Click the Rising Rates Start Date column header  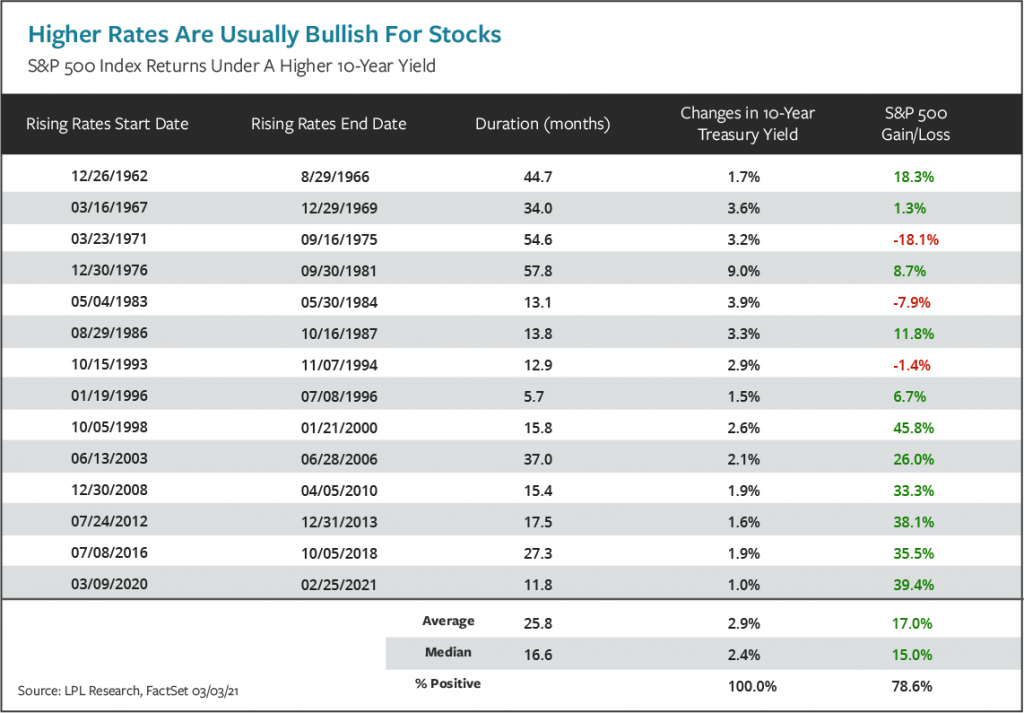[107, 124]
